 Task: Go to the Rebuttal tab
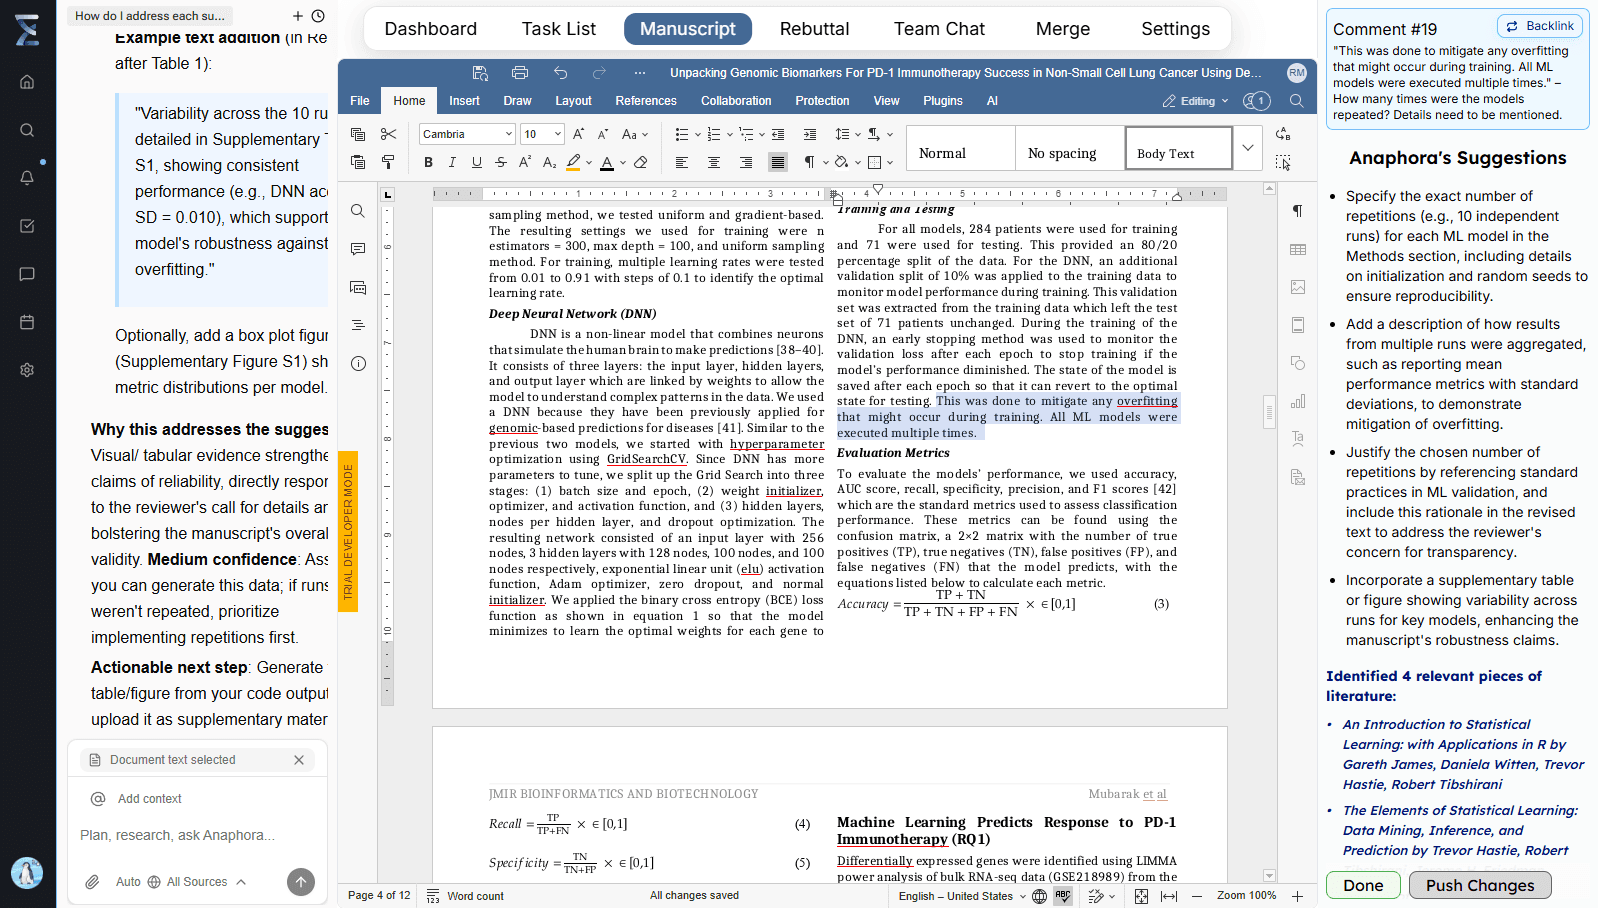(x=814, y=29)
